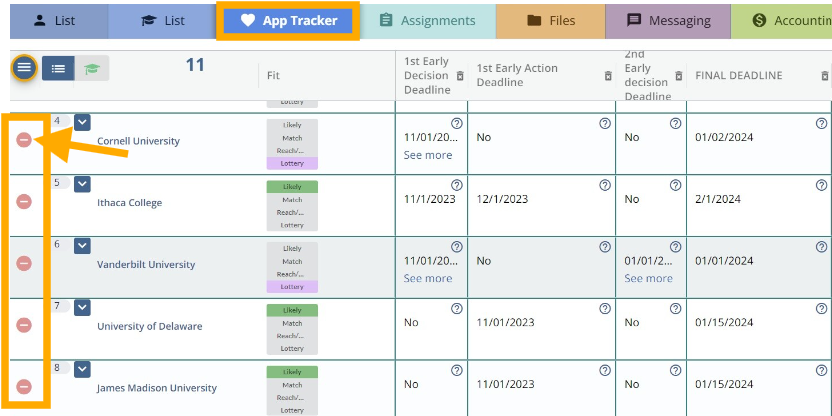Remove University of Delaware from list

pyautogui.click(x=24, y=325)
